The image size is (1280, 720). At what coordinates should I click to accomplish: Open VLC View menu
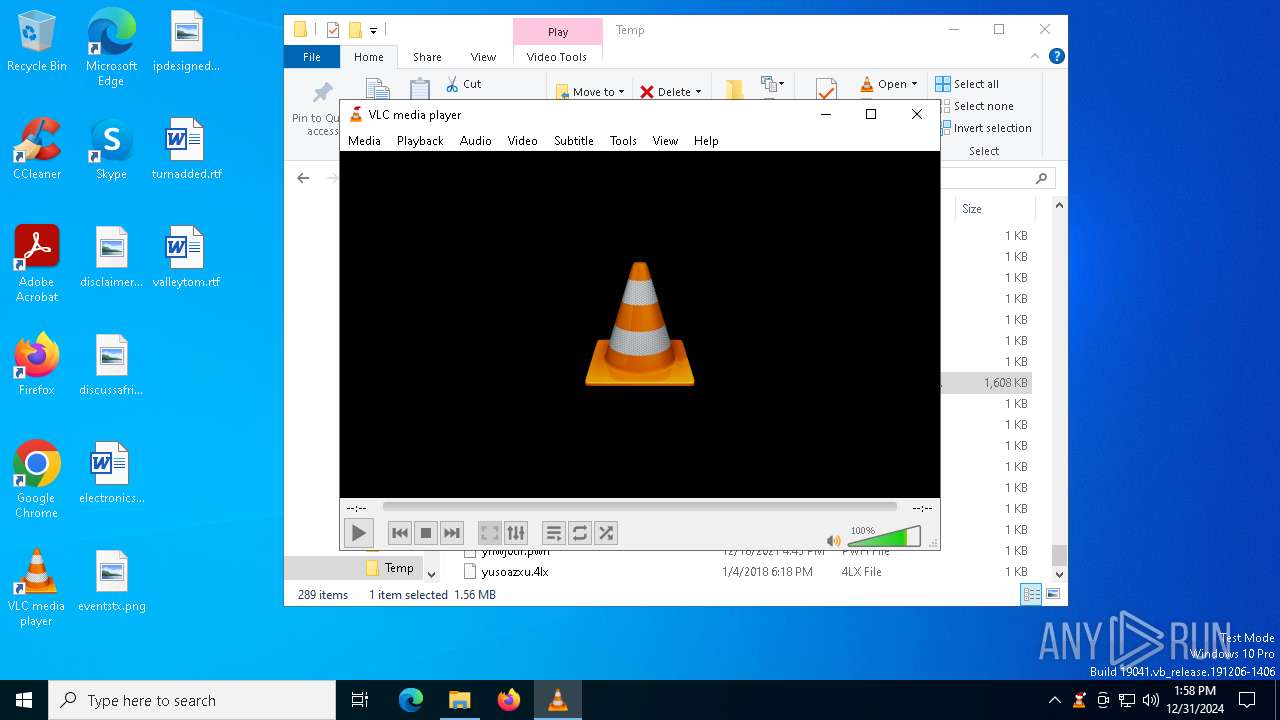click(x=665, y=141)
